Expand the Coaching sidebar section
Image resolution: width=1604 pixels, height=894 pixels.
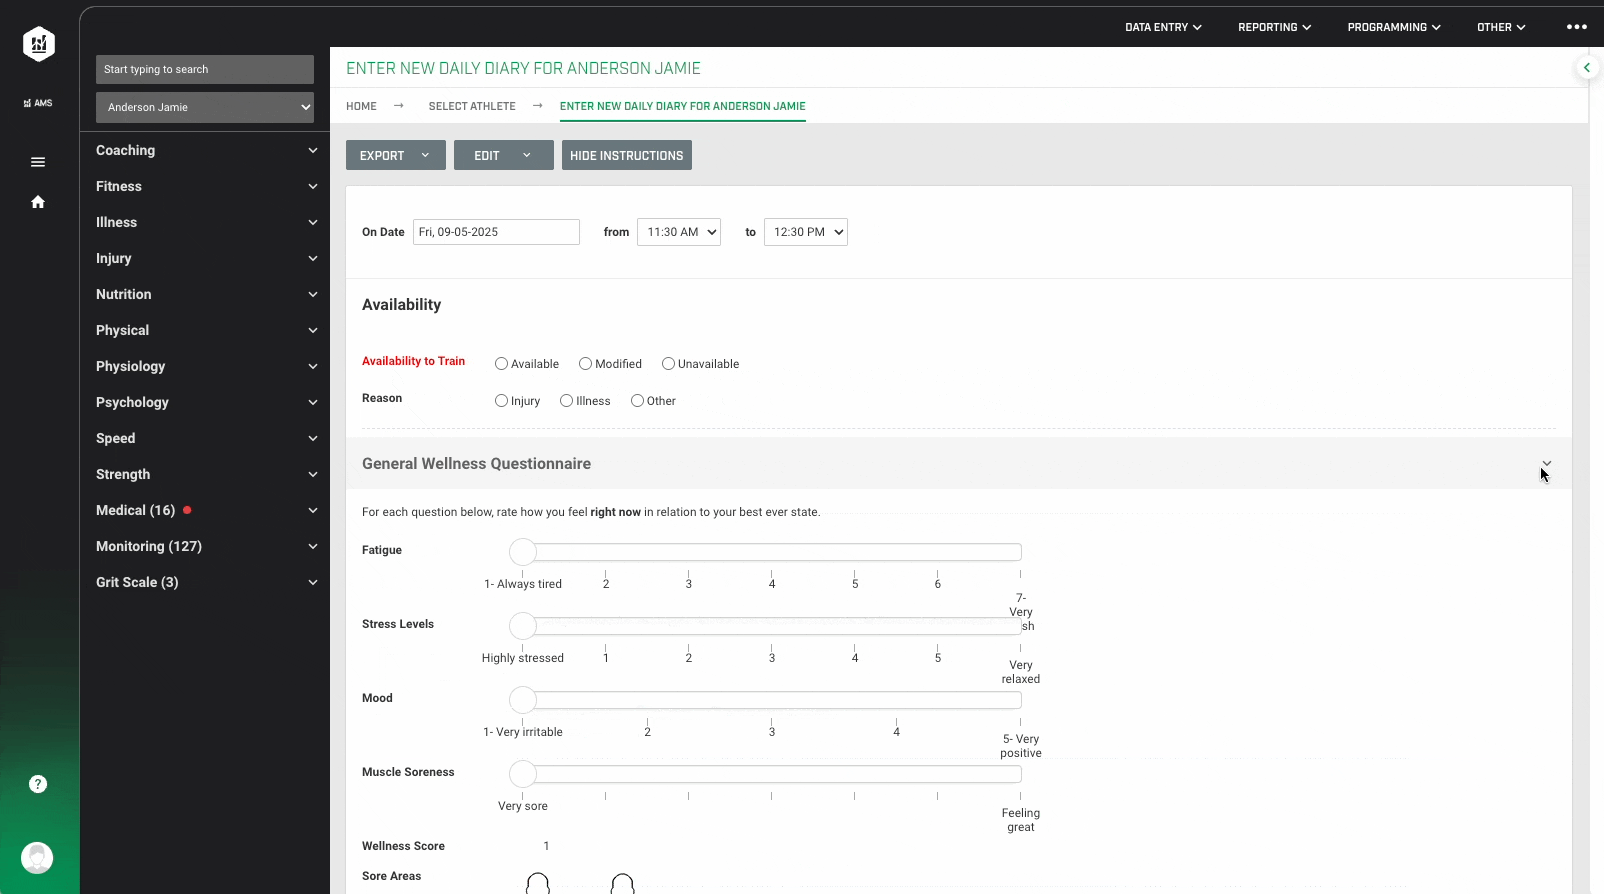205,150
